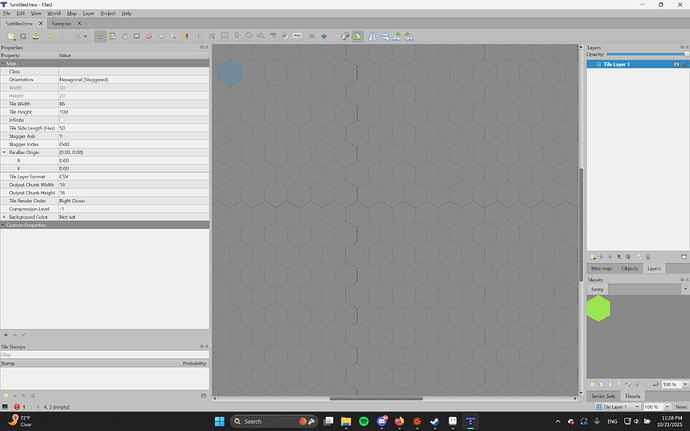Switch to the funny.tsx document tab
The height and width of the screenshot is (431, 690).
tap(61, 24)
